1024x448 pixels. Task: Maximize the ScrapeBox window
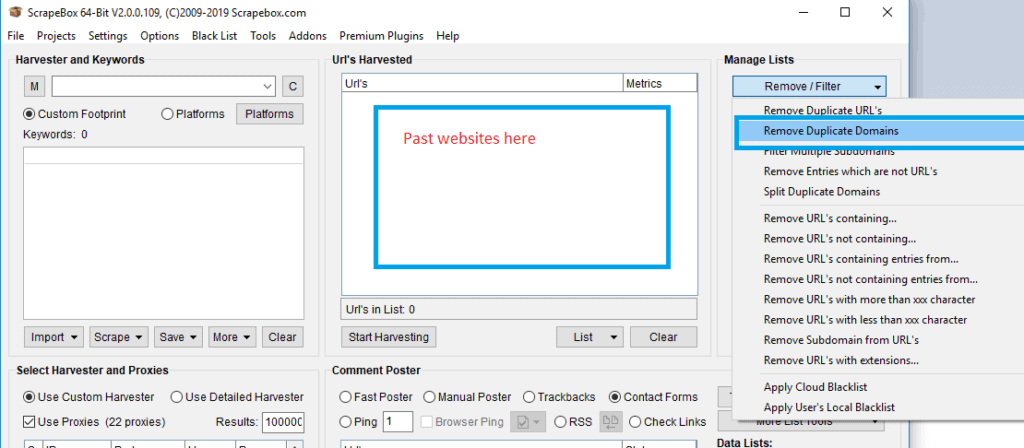[x=845, y=12]
